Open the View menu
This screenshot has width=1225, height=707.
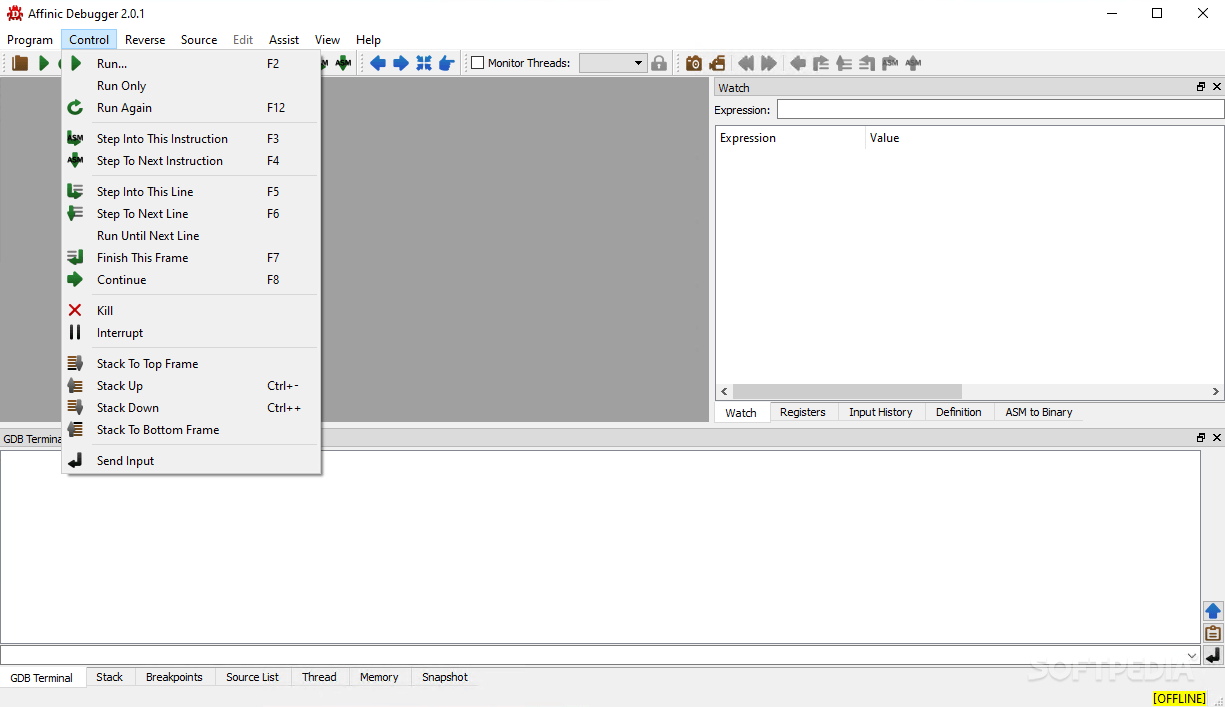coord(328,40)
